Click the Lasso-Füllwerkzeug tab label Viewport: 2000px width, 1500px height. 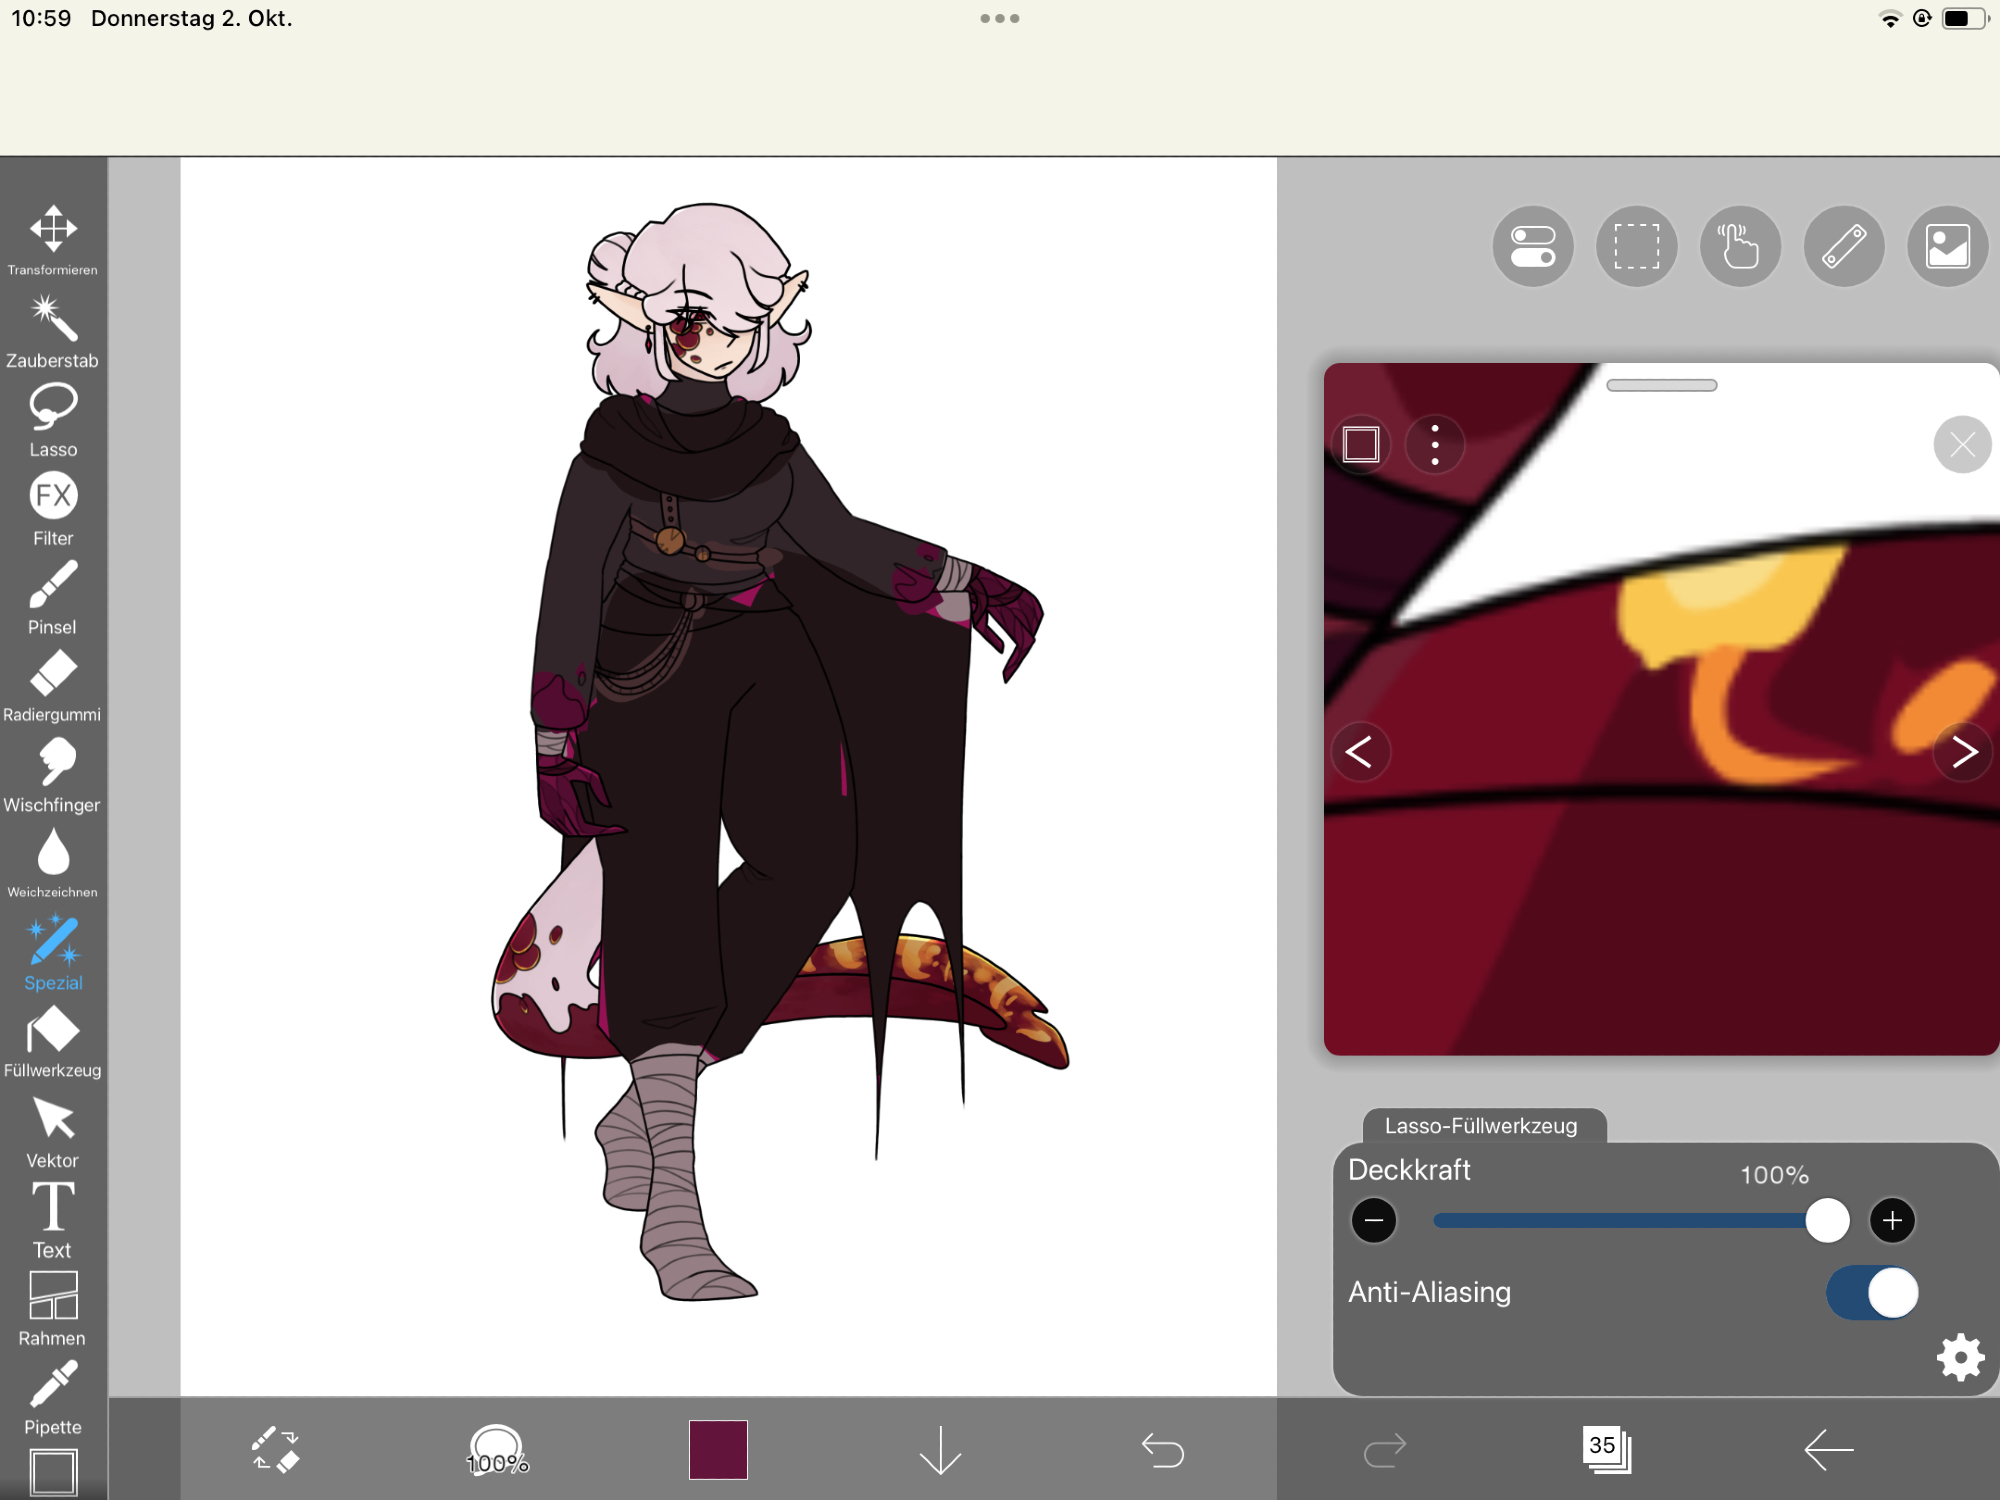pos(1481,1126)
